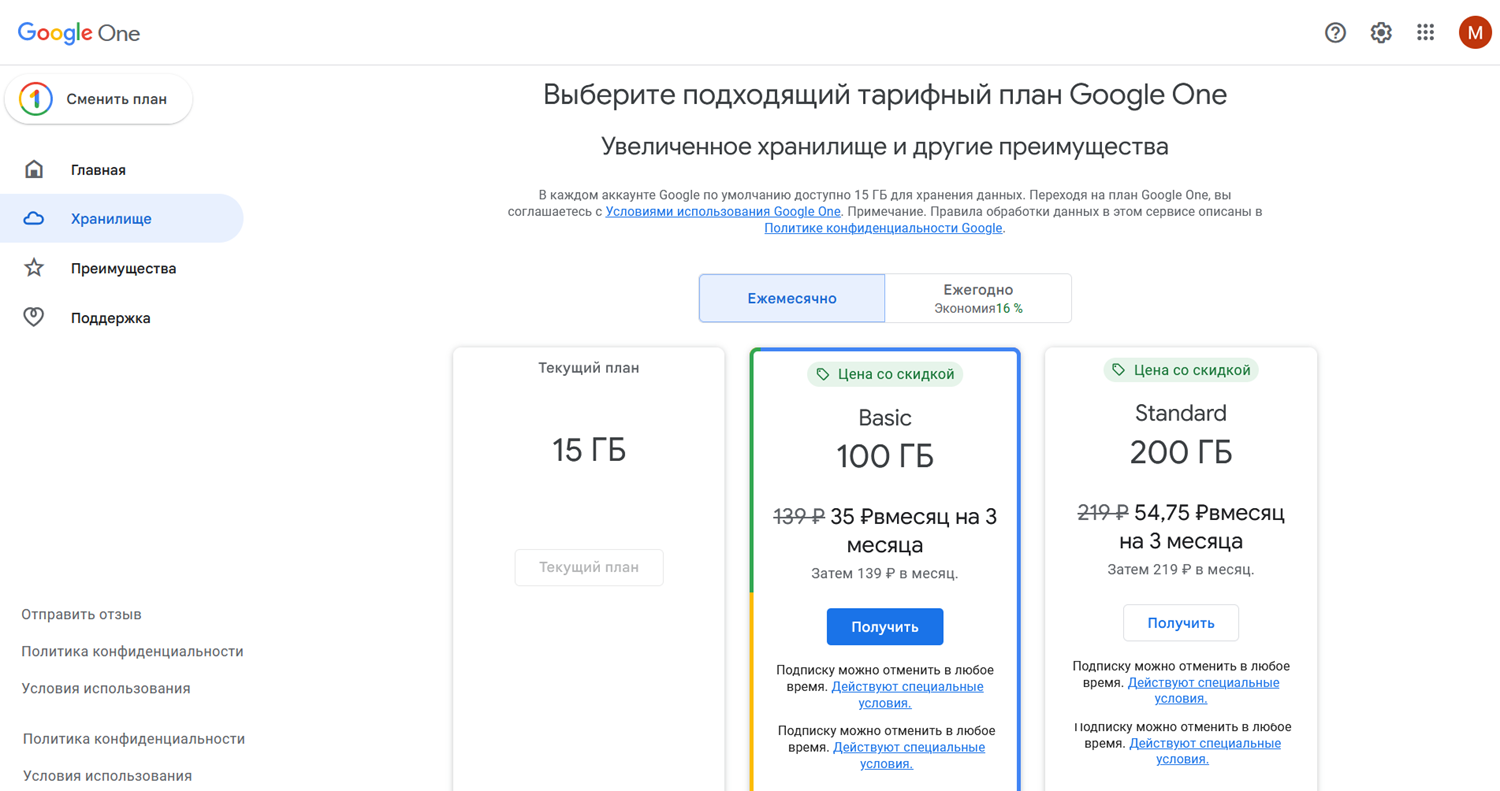Click the Текущий план heading on first card
Viewport: 1500px width, 791px height.
click(x=589, y=368)
